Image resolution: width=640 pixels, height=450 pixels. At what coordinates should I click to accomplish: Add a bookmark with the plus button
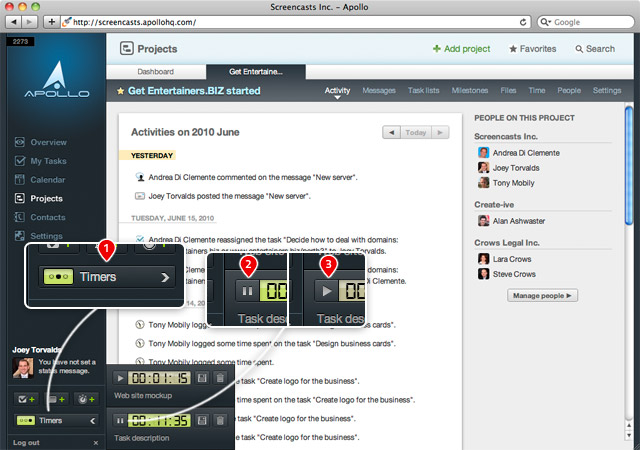(51, 22)
